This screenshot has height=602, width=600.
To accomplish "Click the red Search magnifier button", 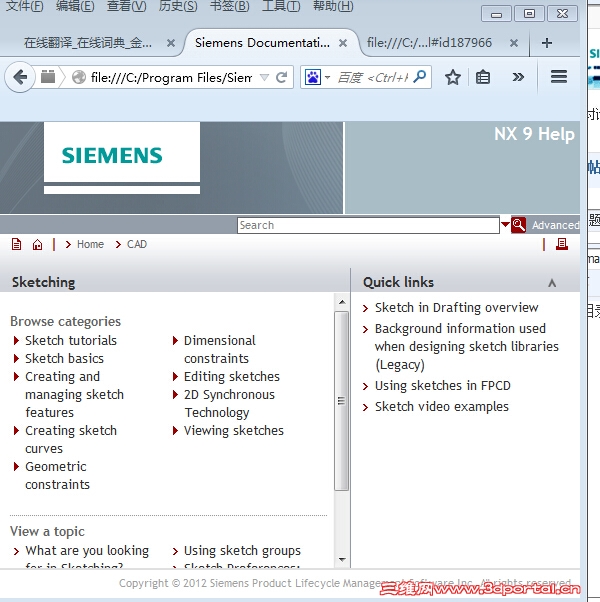I will click(519, 225).
